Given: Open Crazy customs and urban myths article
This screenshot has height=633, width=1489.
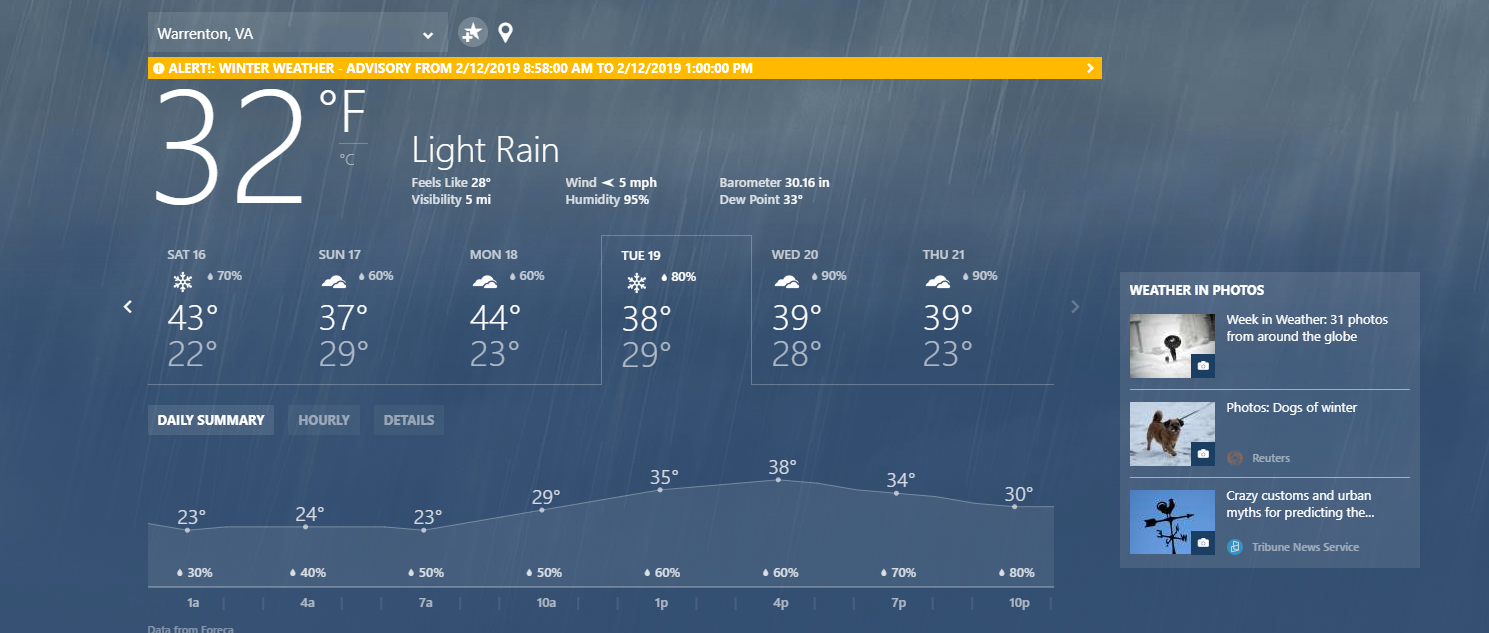Looking at the screenshot, I should tap(1300, 504).
